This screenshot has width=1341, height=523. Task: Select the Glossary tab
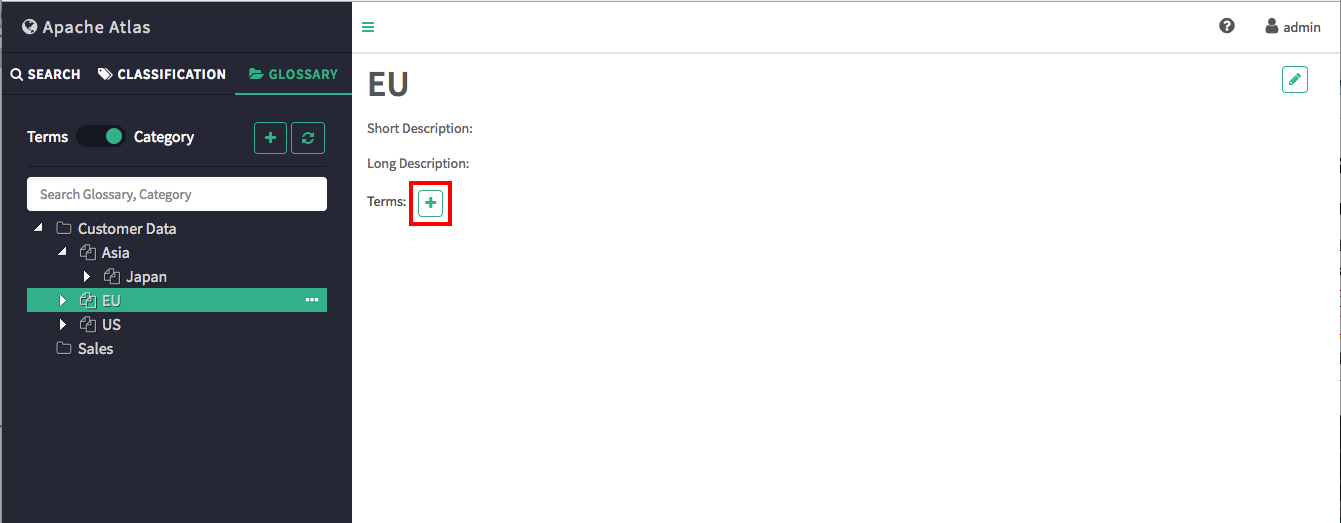(293, 74)
